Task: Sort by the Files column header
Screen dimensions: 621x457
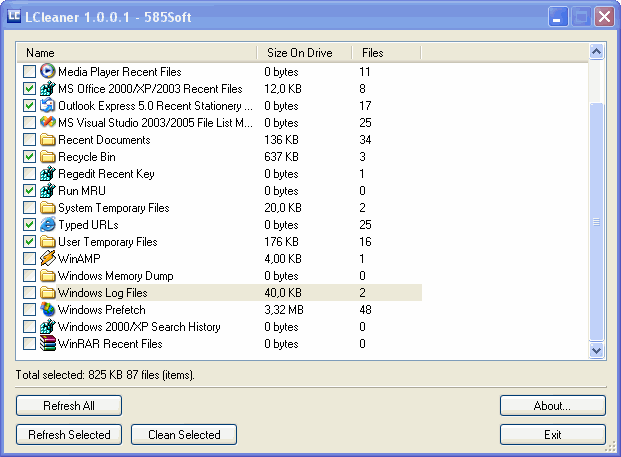Action: point(386,53)
